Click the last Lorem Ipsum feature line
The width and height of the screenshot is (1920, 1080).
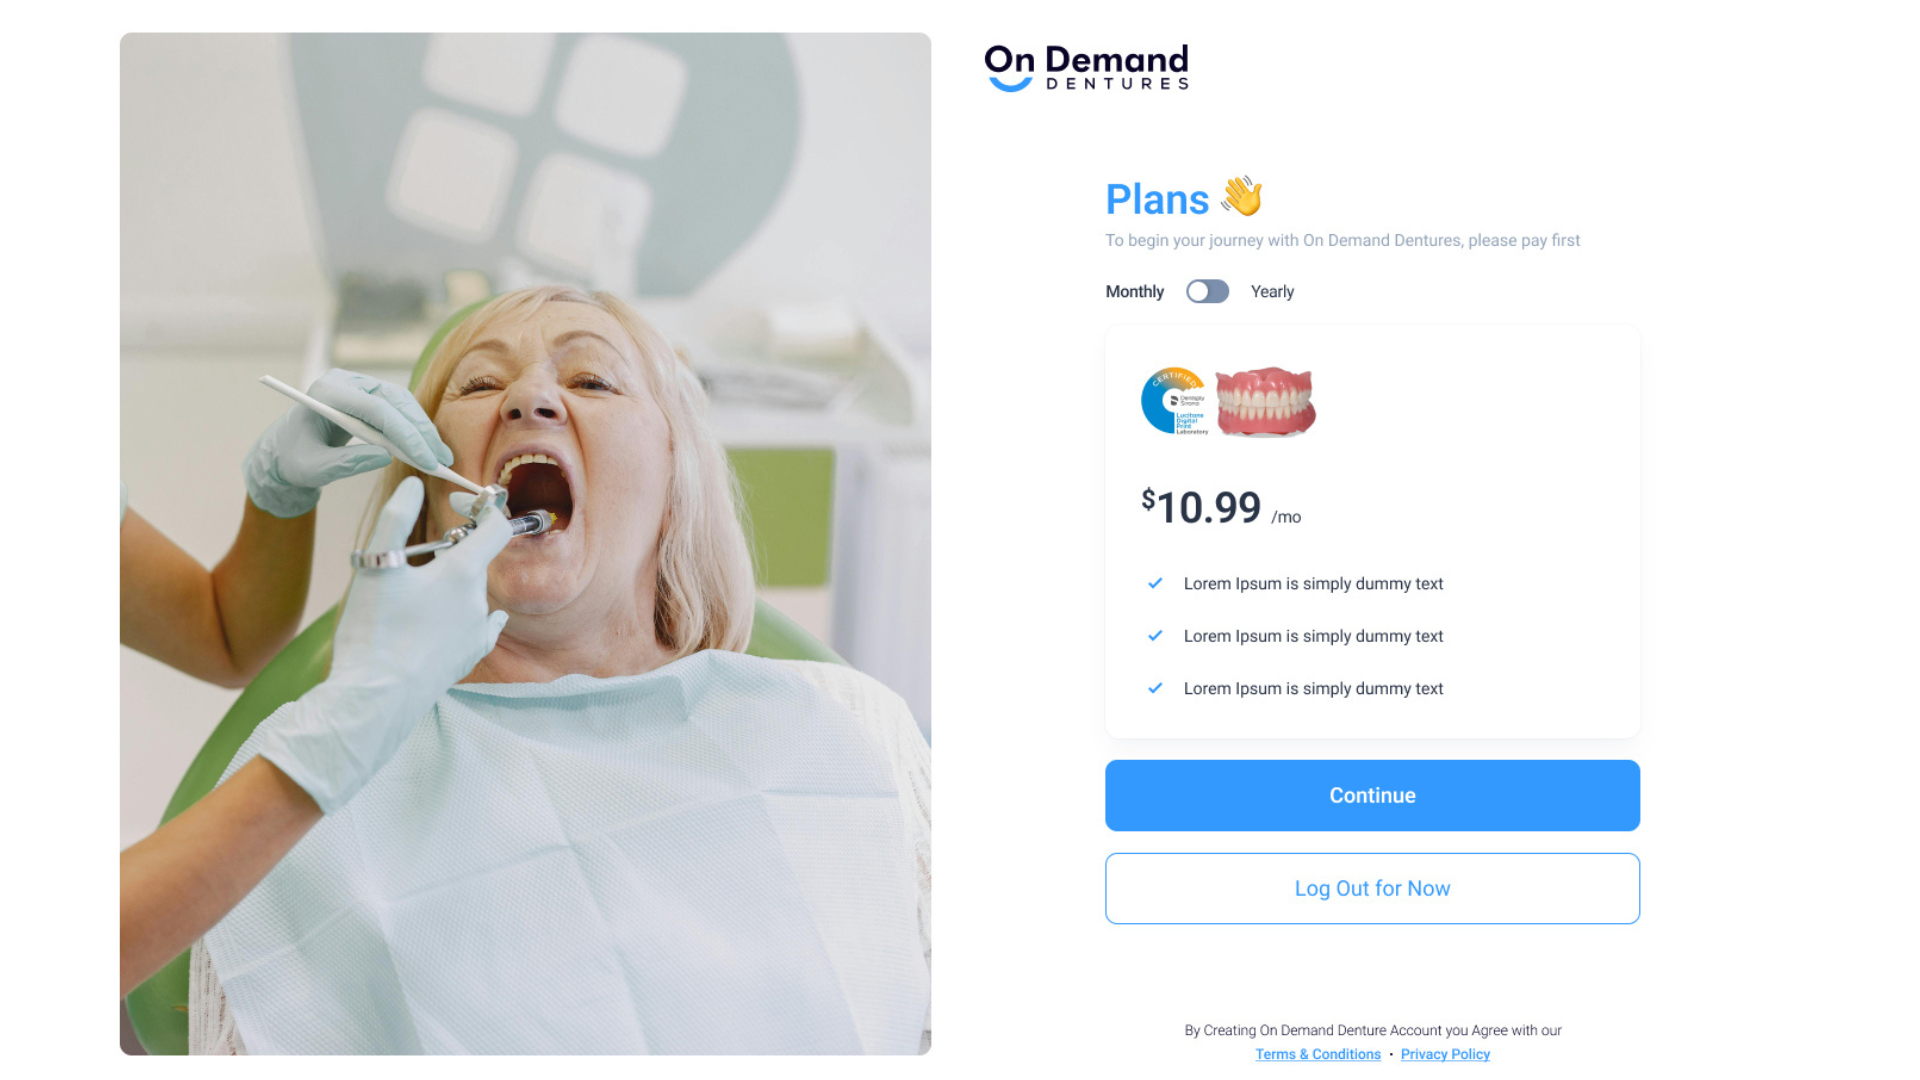[x=1313, y=688]
